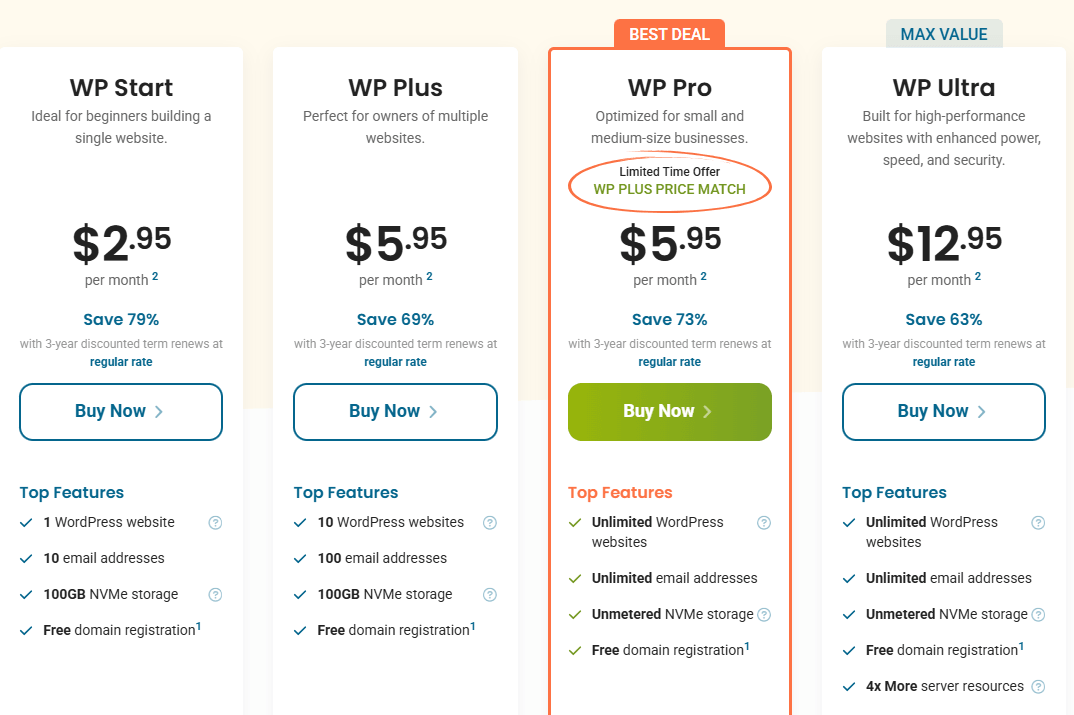
Task: Click green Buy Now button for WP Pro
Action: point(670,411)
